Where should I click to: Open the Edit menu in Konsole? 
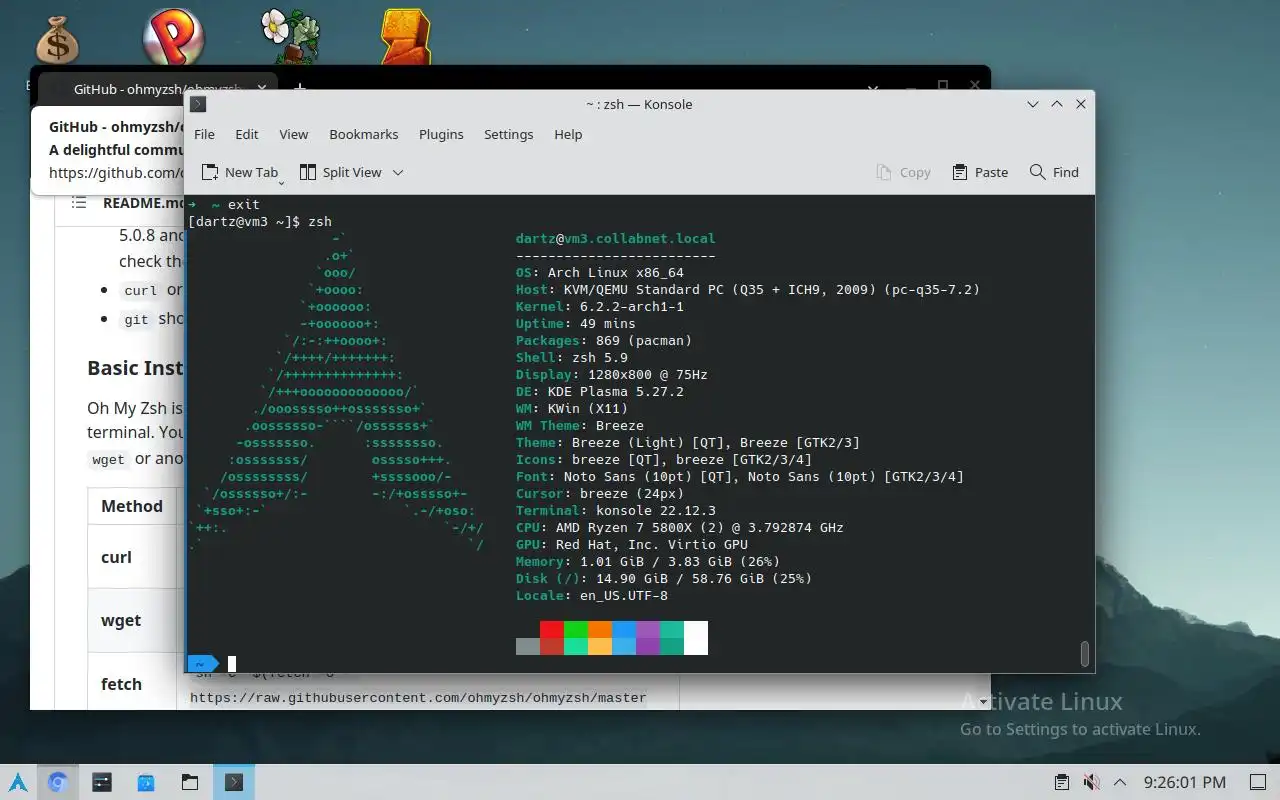(247, 134)
